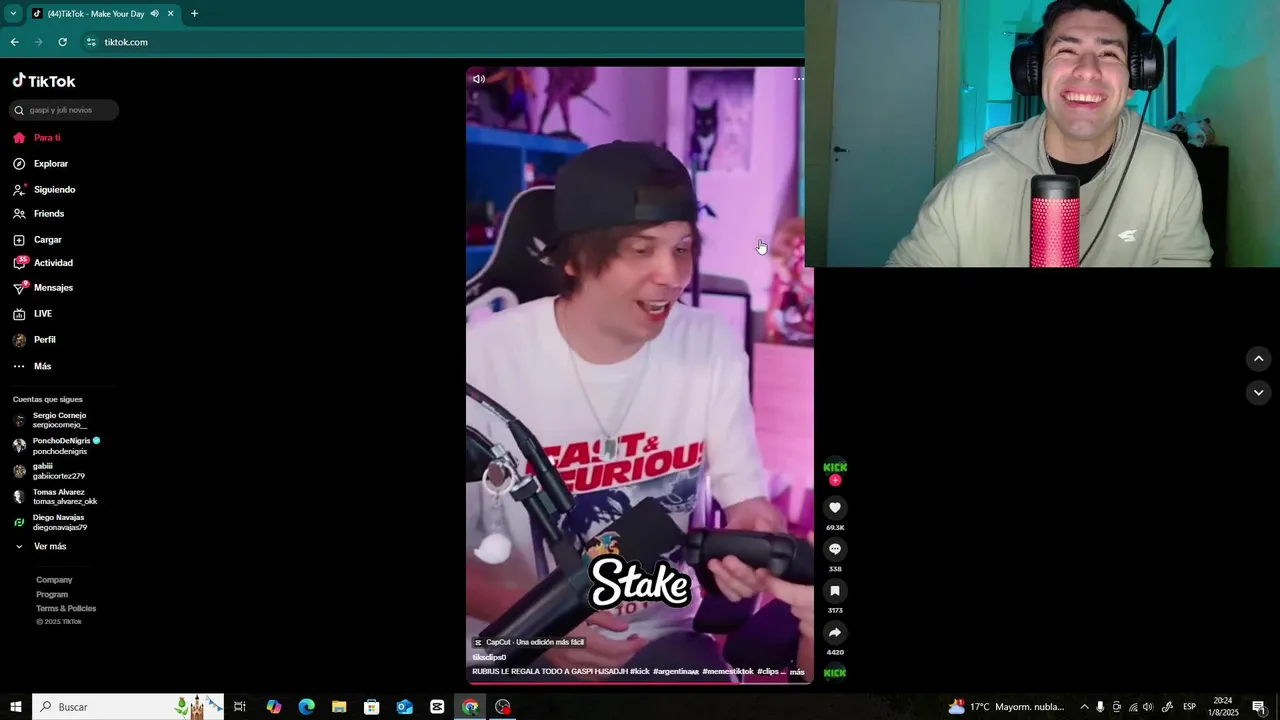The height and width of the screenshot is (720, 1280).
Task: Open Perfil page
Action: click(x=35, y=340)
